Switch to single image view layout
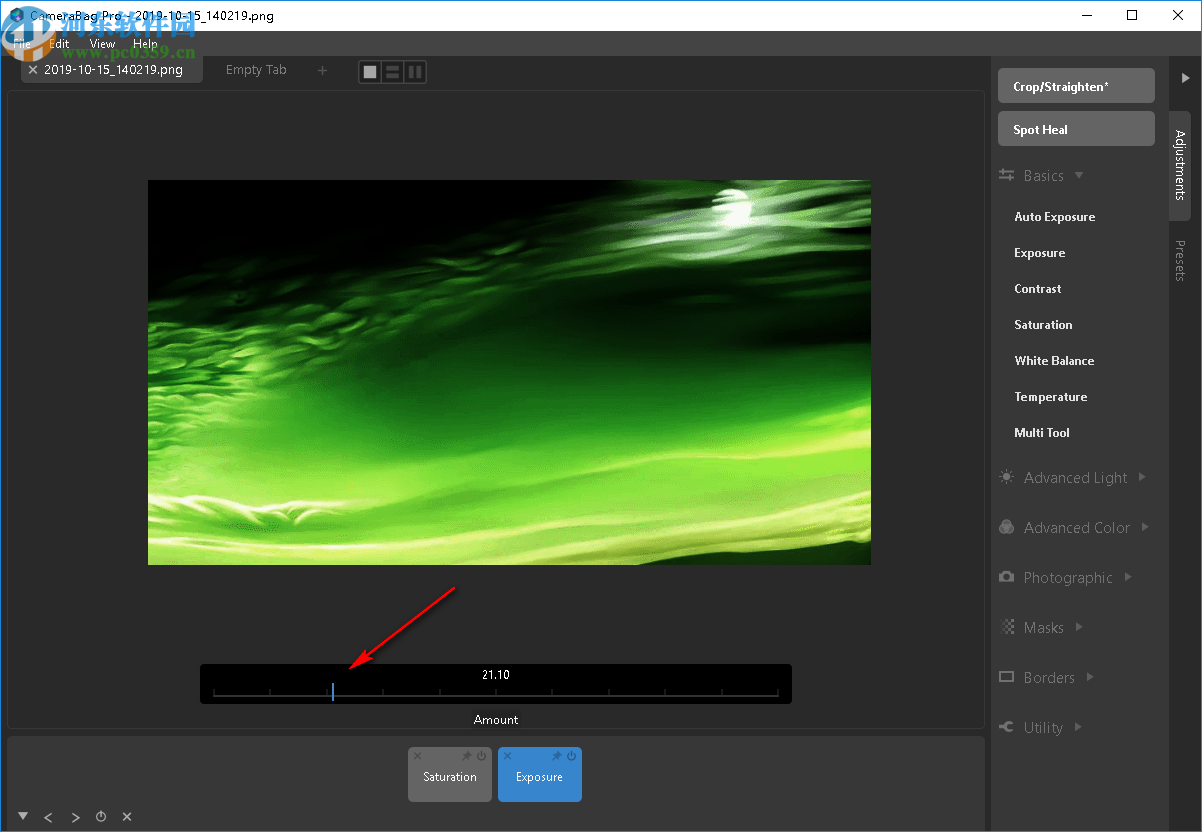 pyautogui.click(x=371, y=72)
